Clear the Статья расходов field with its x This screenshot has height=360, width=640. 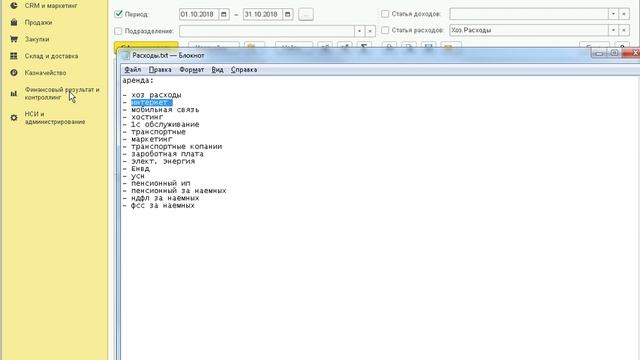click(x=624, y=30)
